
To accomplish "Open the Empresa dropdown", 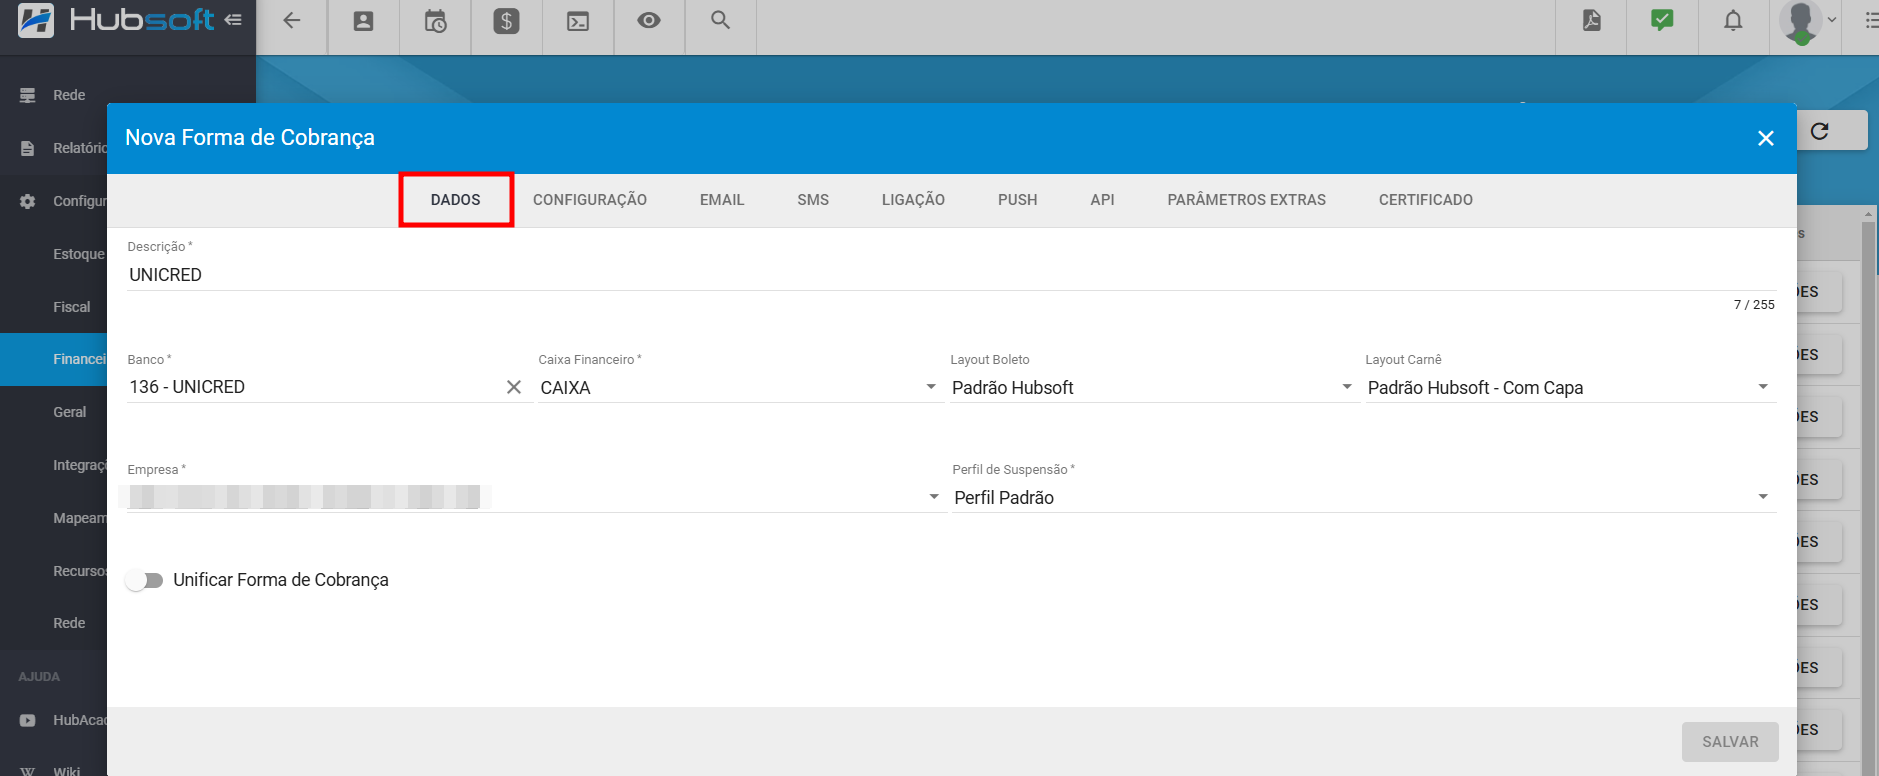I will point(535,497).
